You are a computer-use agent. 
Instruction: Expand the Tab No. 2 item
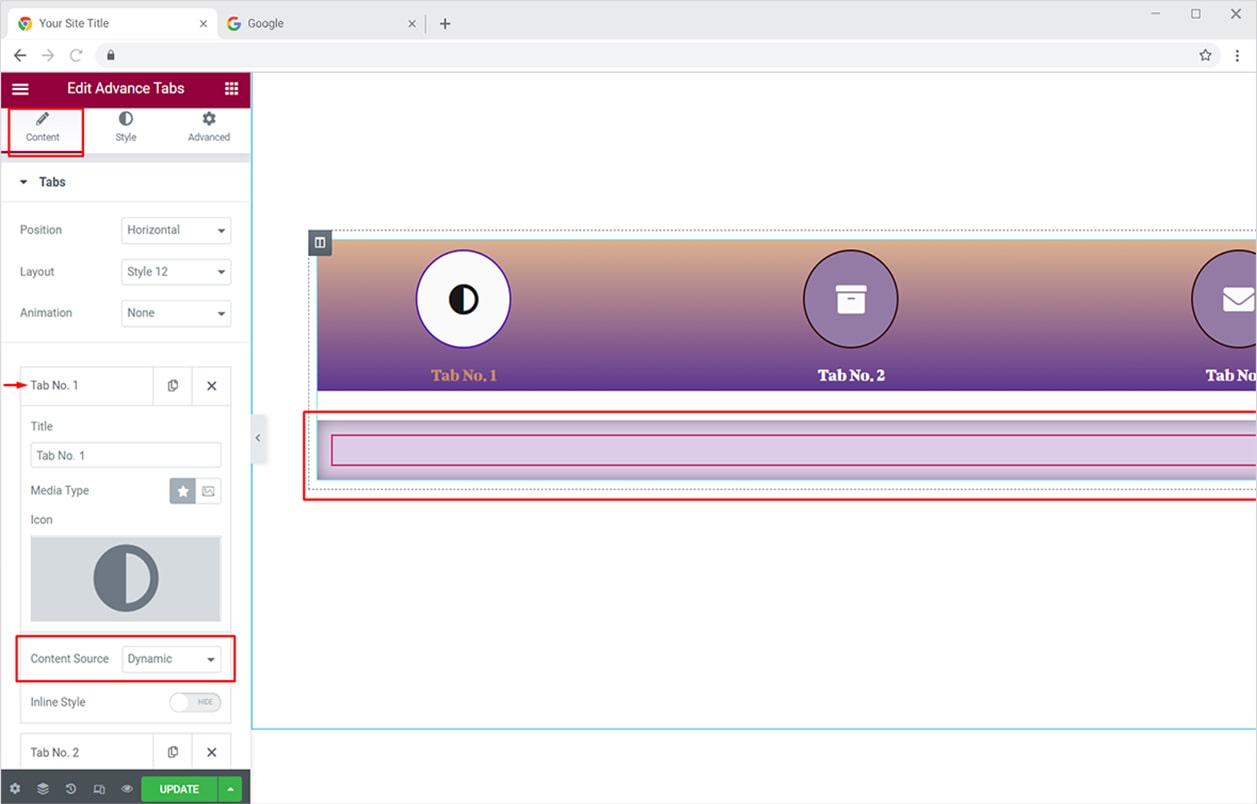(87, 752)
